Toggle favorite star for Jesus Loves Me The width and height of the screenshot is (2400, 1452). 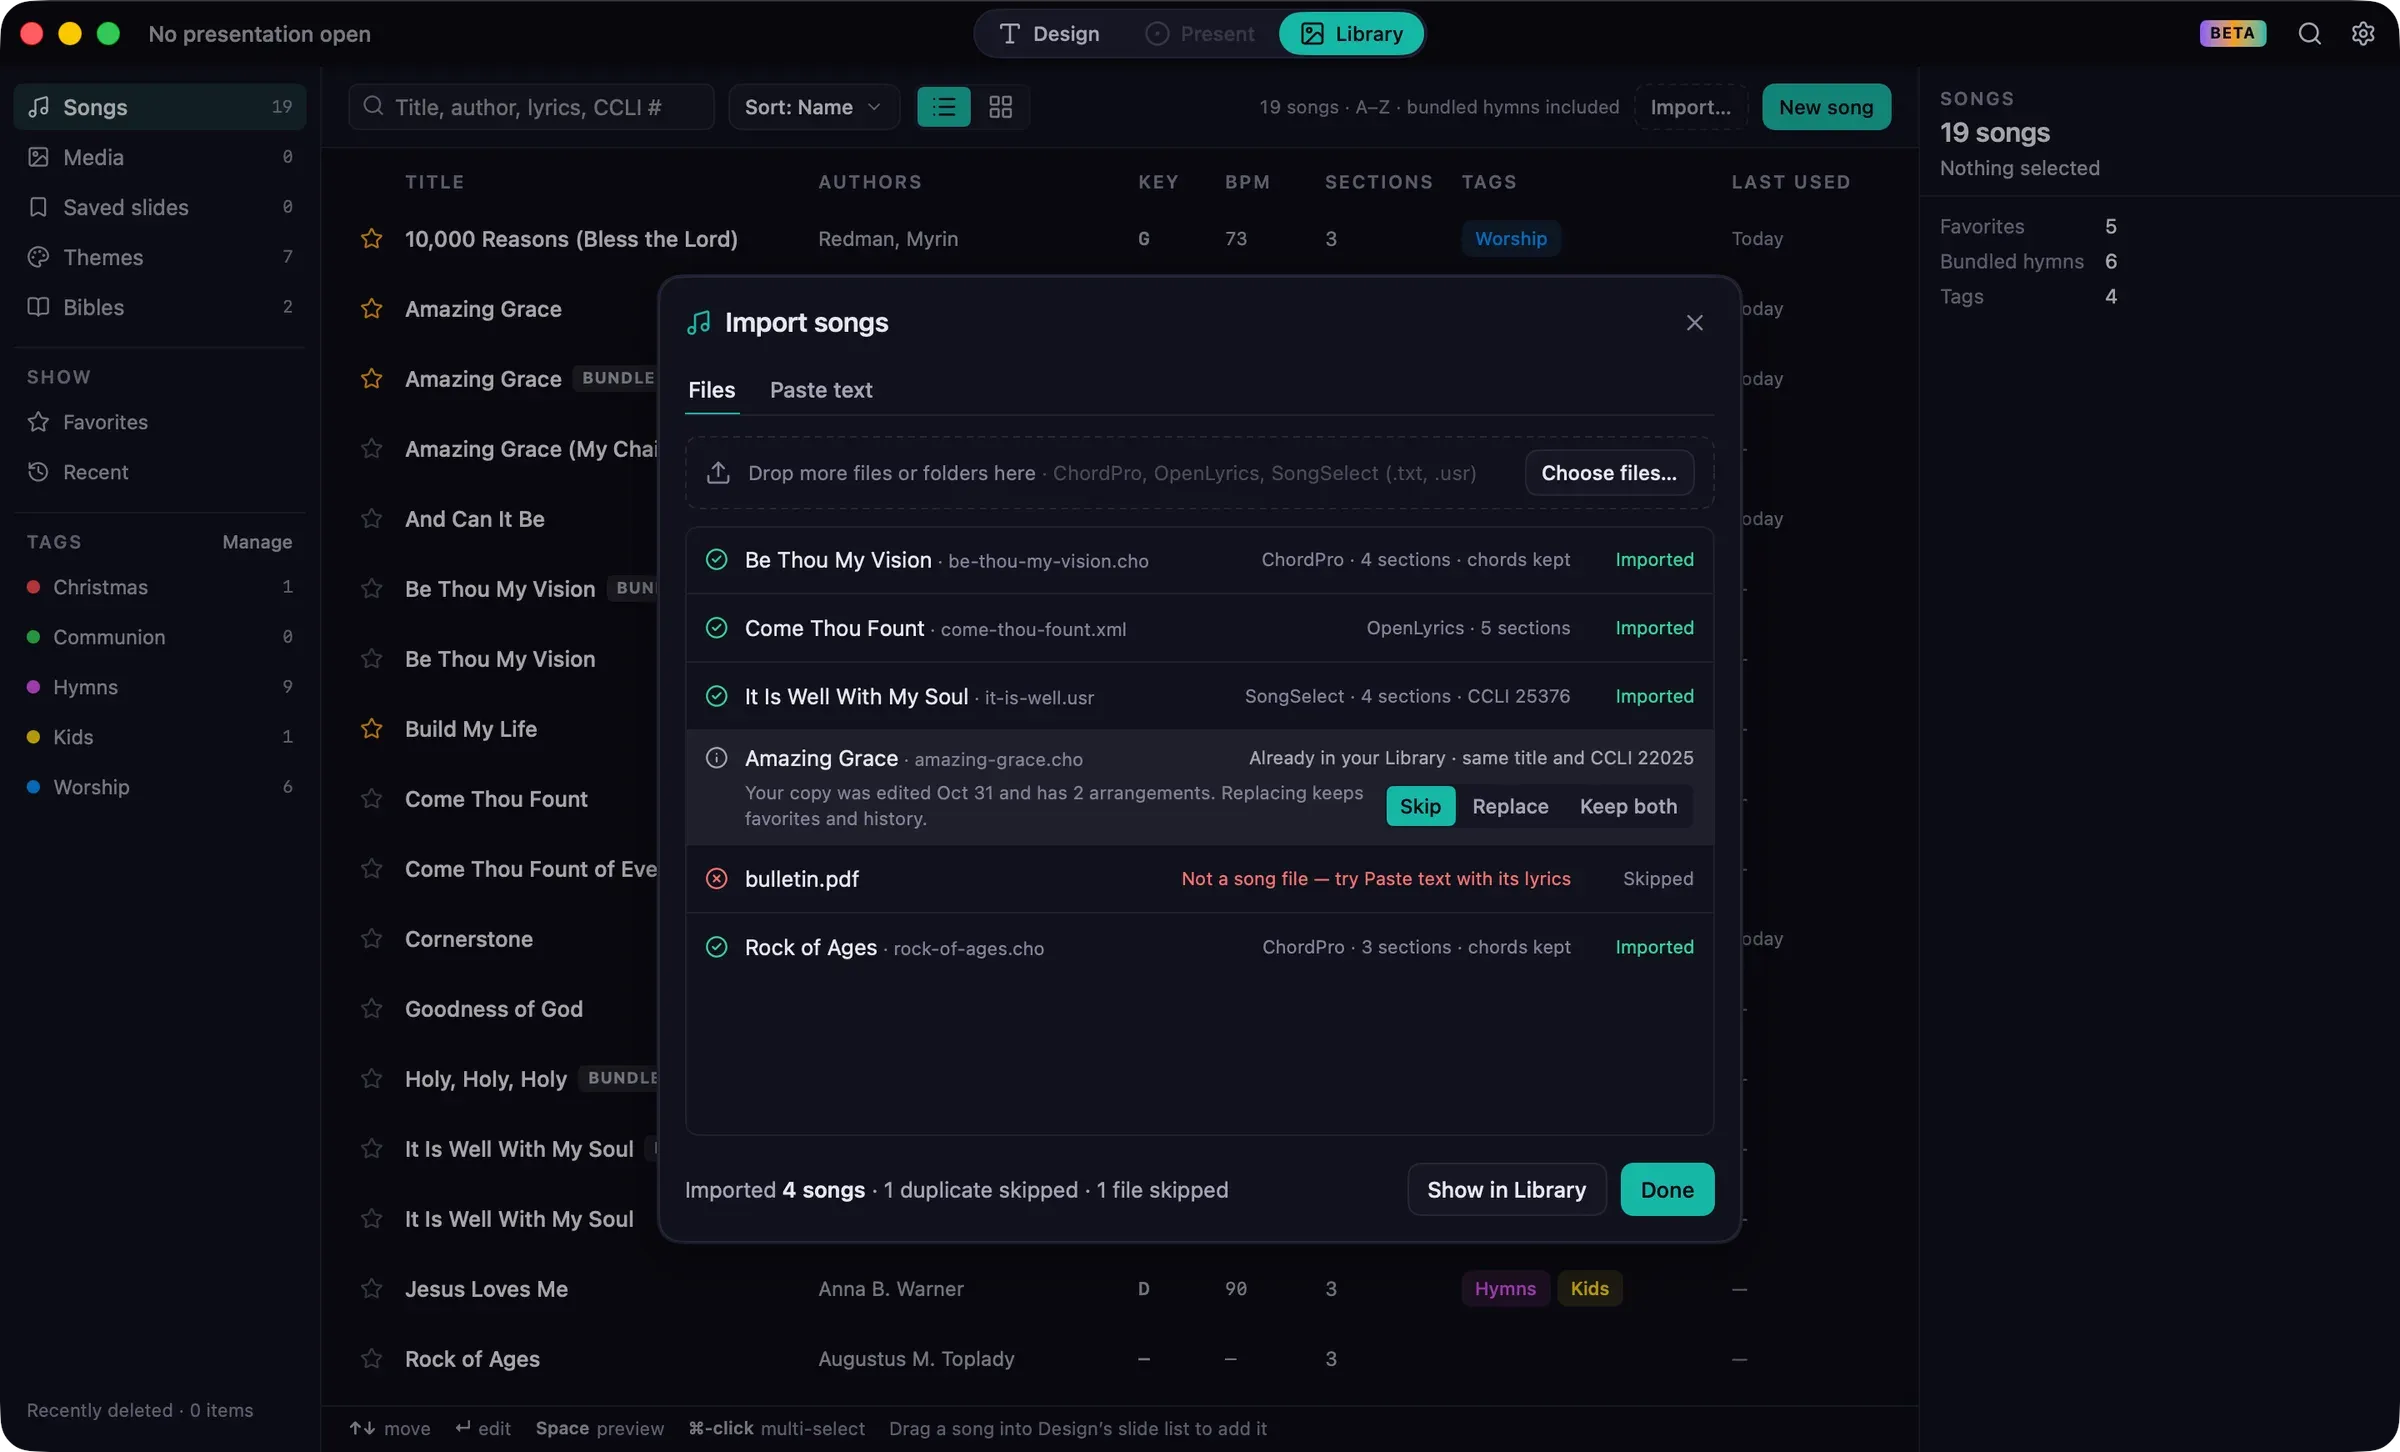point(371,1289)
